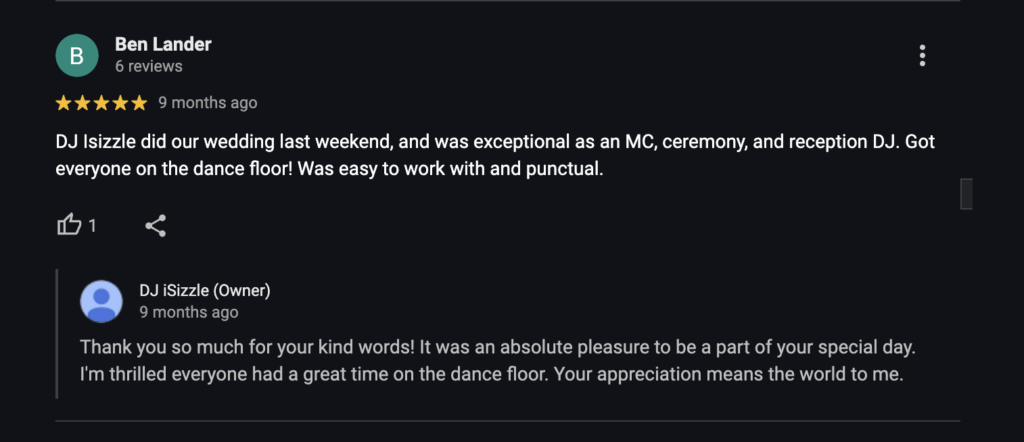Click Ben Lander's green 'B' avatar
This screenshot has height=442, width=1024.
pos(77,55)
